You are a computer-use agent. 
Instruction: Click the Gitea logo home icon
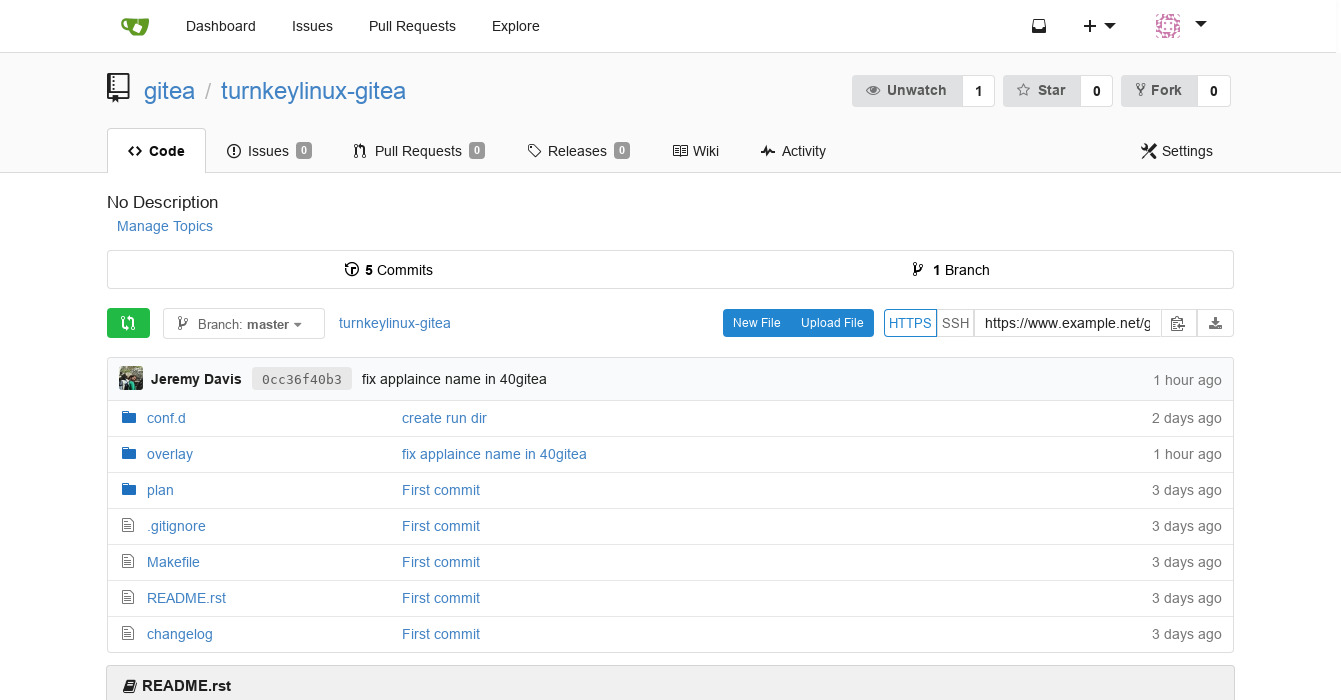[x=134, y=26]
